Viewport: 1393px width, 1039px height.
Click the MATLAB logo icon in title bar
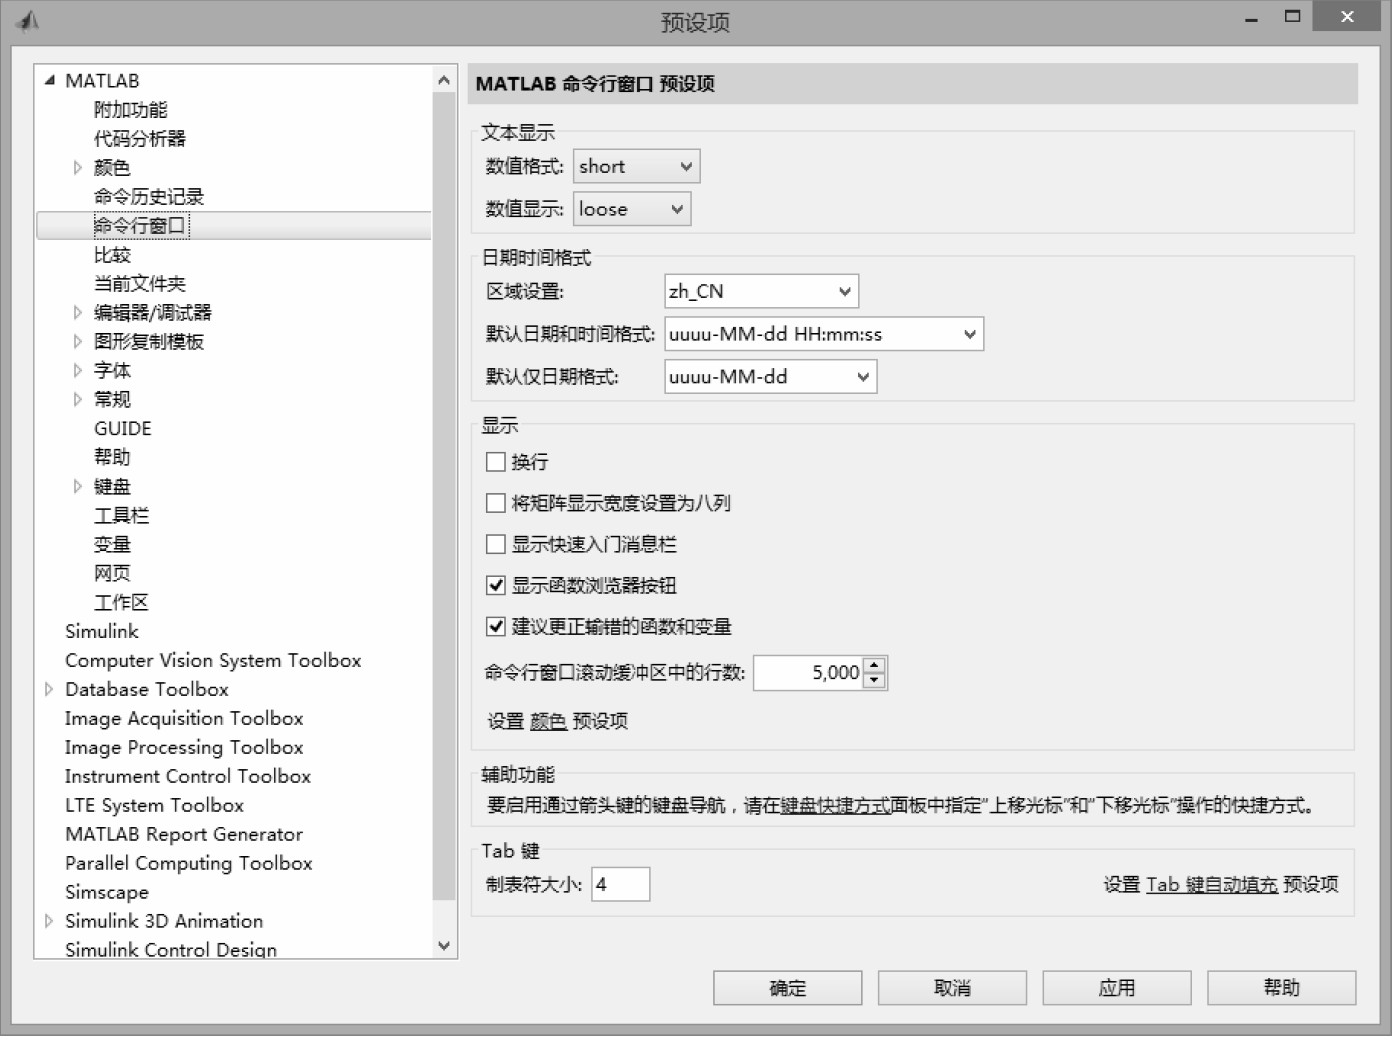point(28,21)
